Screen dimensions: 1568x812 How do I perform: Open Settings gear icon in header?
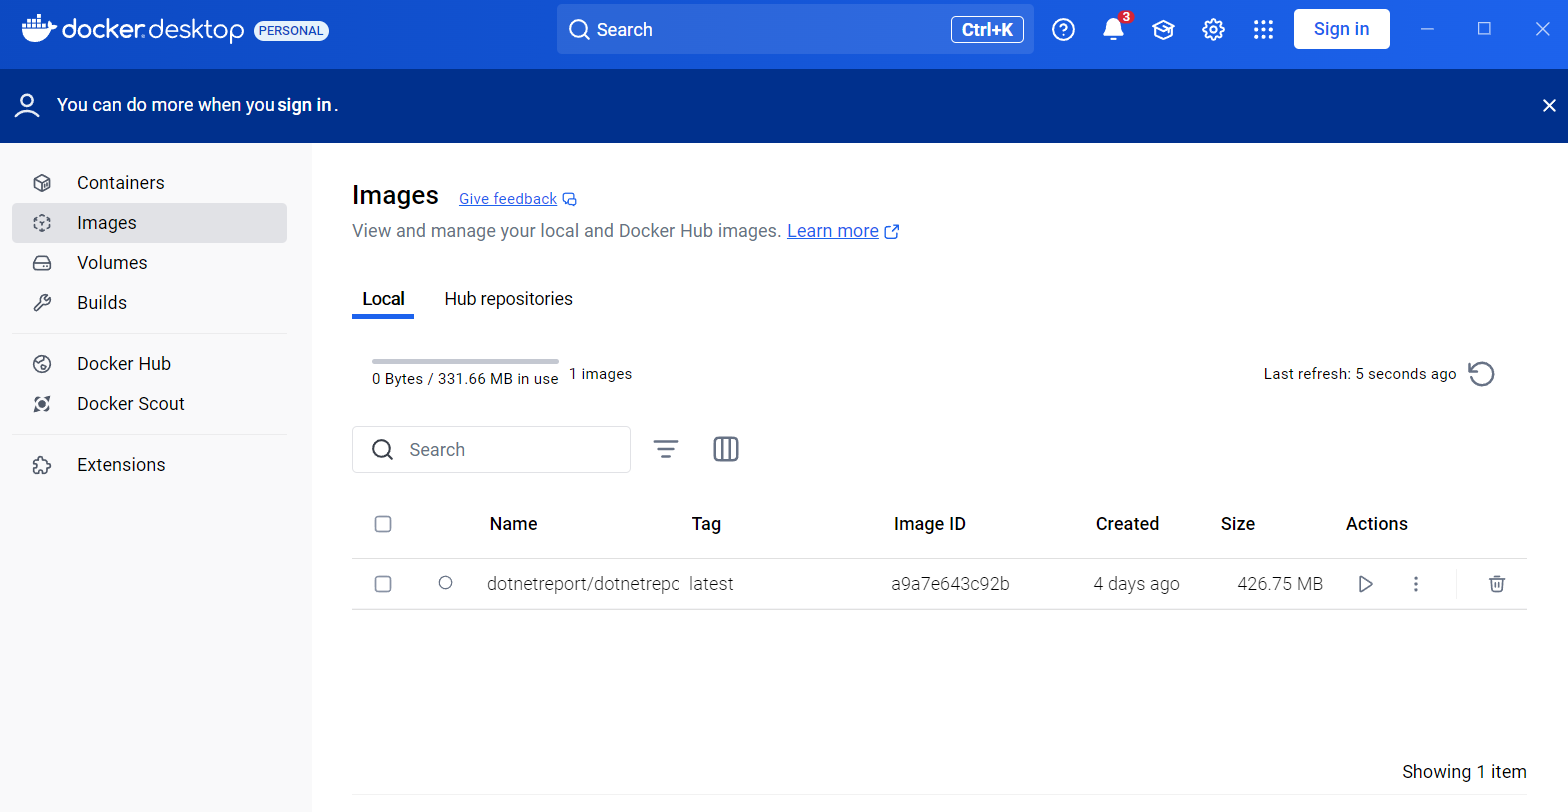tap(1213, 30)
